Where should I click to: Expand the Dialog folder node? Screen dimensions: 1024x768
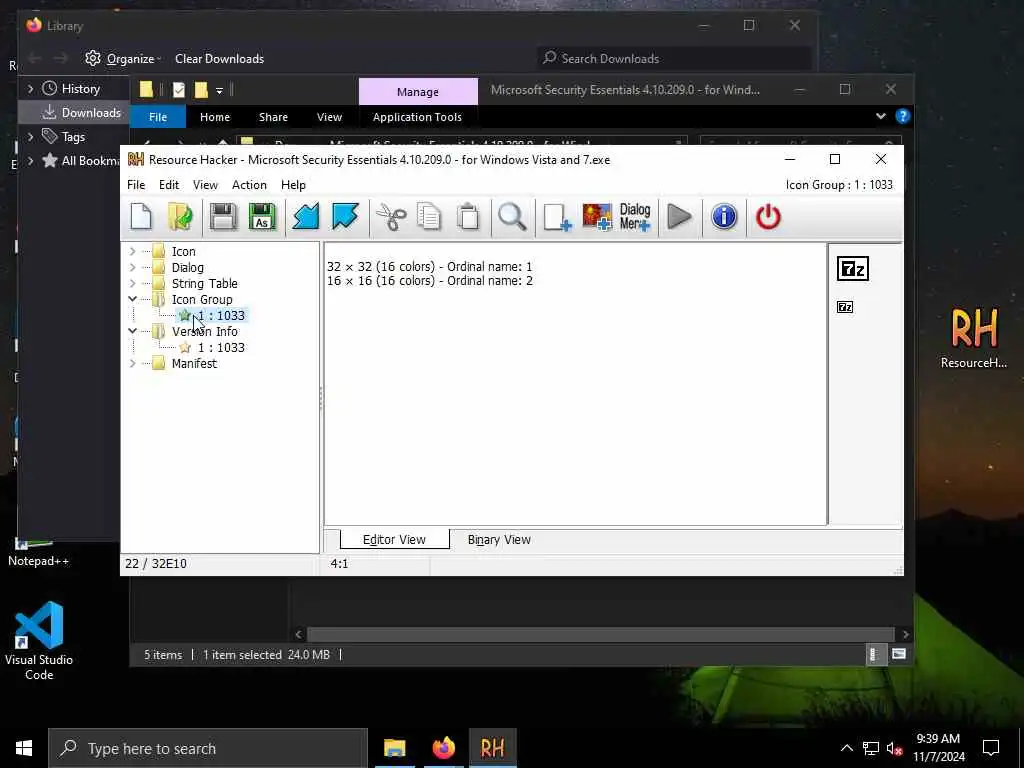point(133,267)
